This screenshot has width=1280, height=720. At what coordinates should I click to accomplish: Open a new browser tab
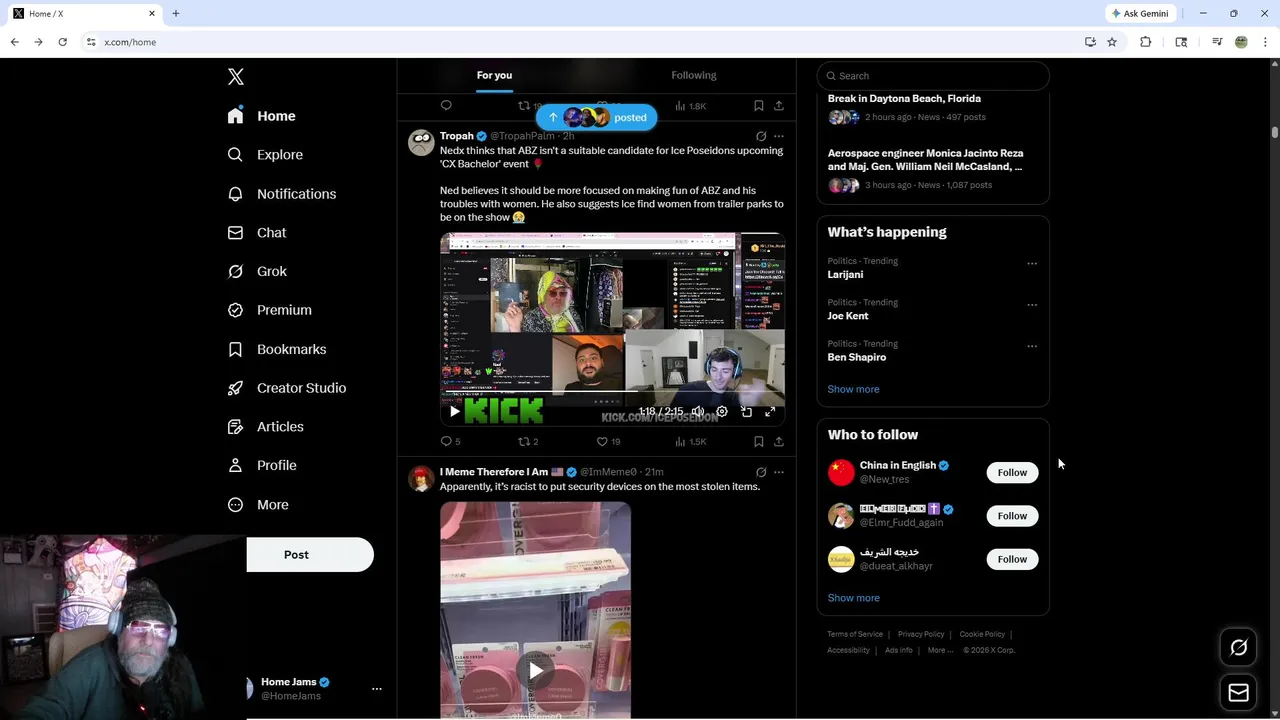[176, 14]
